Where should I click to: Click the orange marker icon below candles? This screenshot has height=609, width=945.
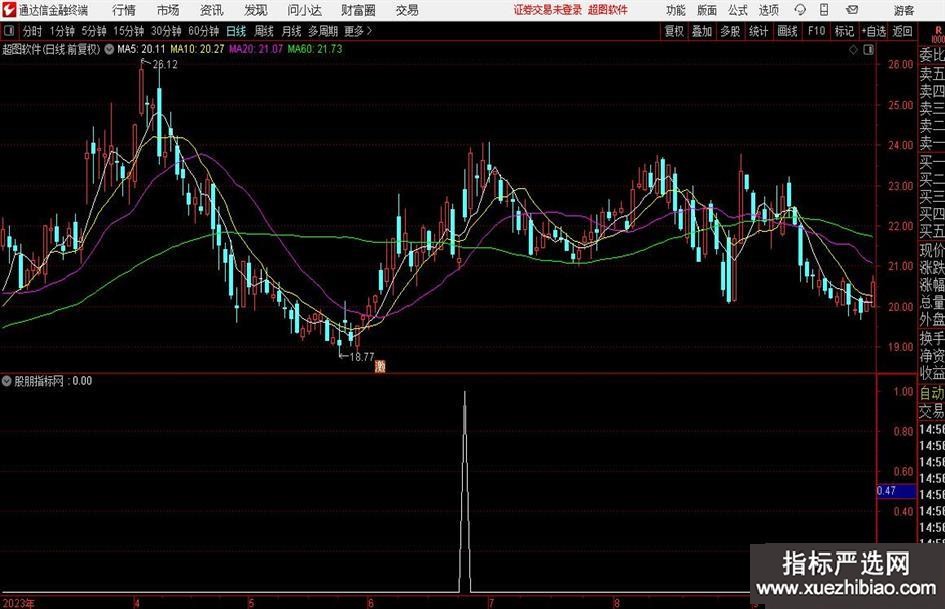point(380,365)
